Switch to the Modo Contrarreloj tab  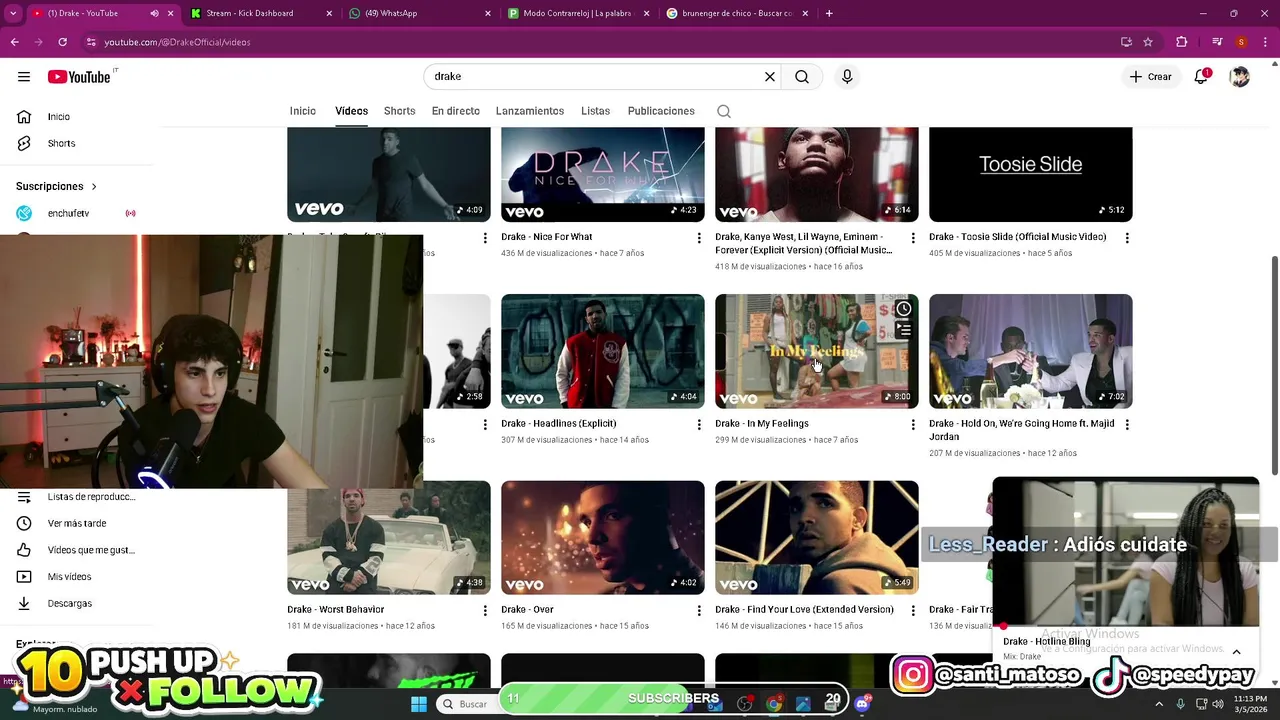[x=580, y=13]
